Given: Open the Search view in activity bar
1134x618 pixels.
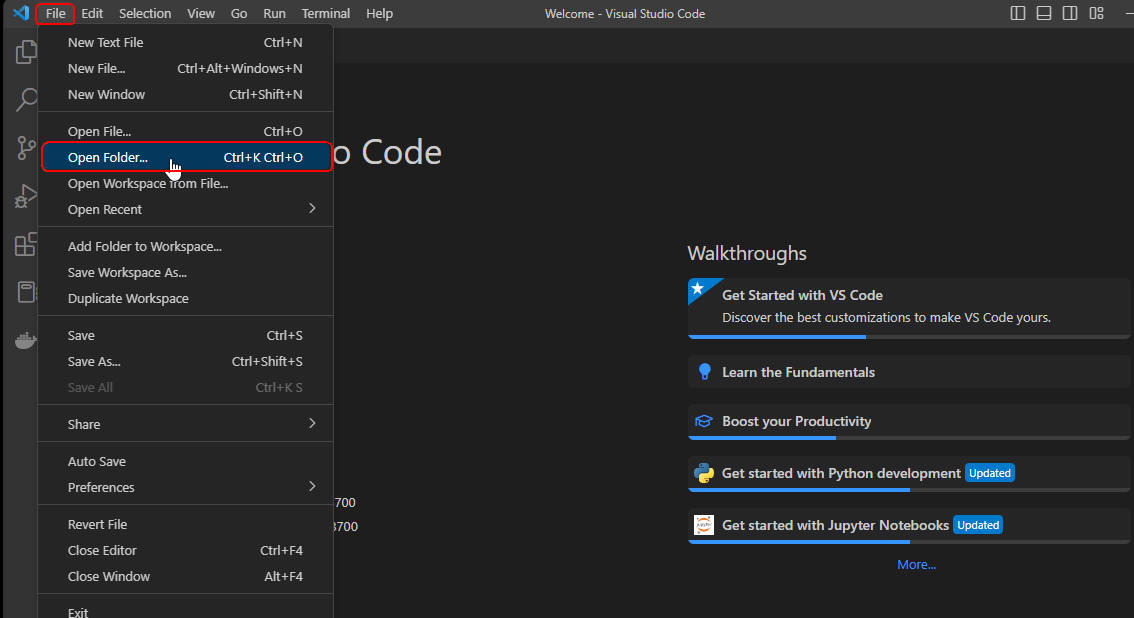Looking at the screenshot, I should click(26, 100).
